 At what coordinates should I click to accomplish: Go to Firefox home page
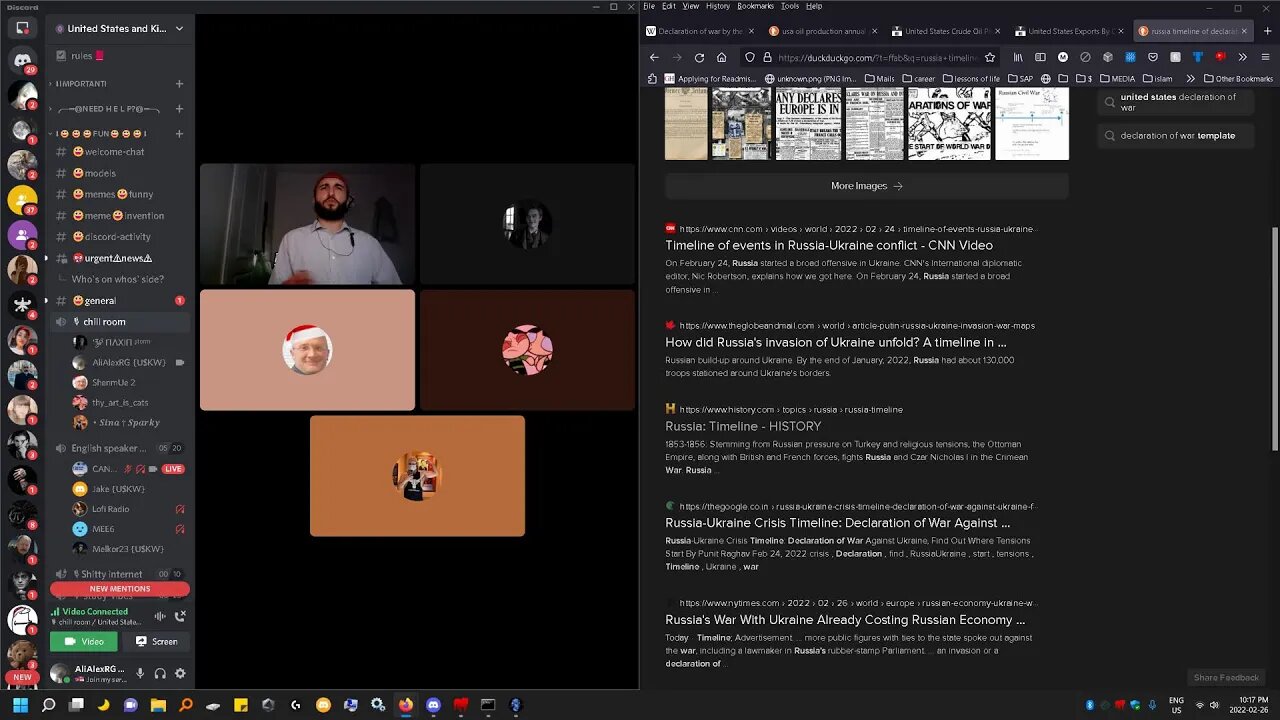(721, 57)
